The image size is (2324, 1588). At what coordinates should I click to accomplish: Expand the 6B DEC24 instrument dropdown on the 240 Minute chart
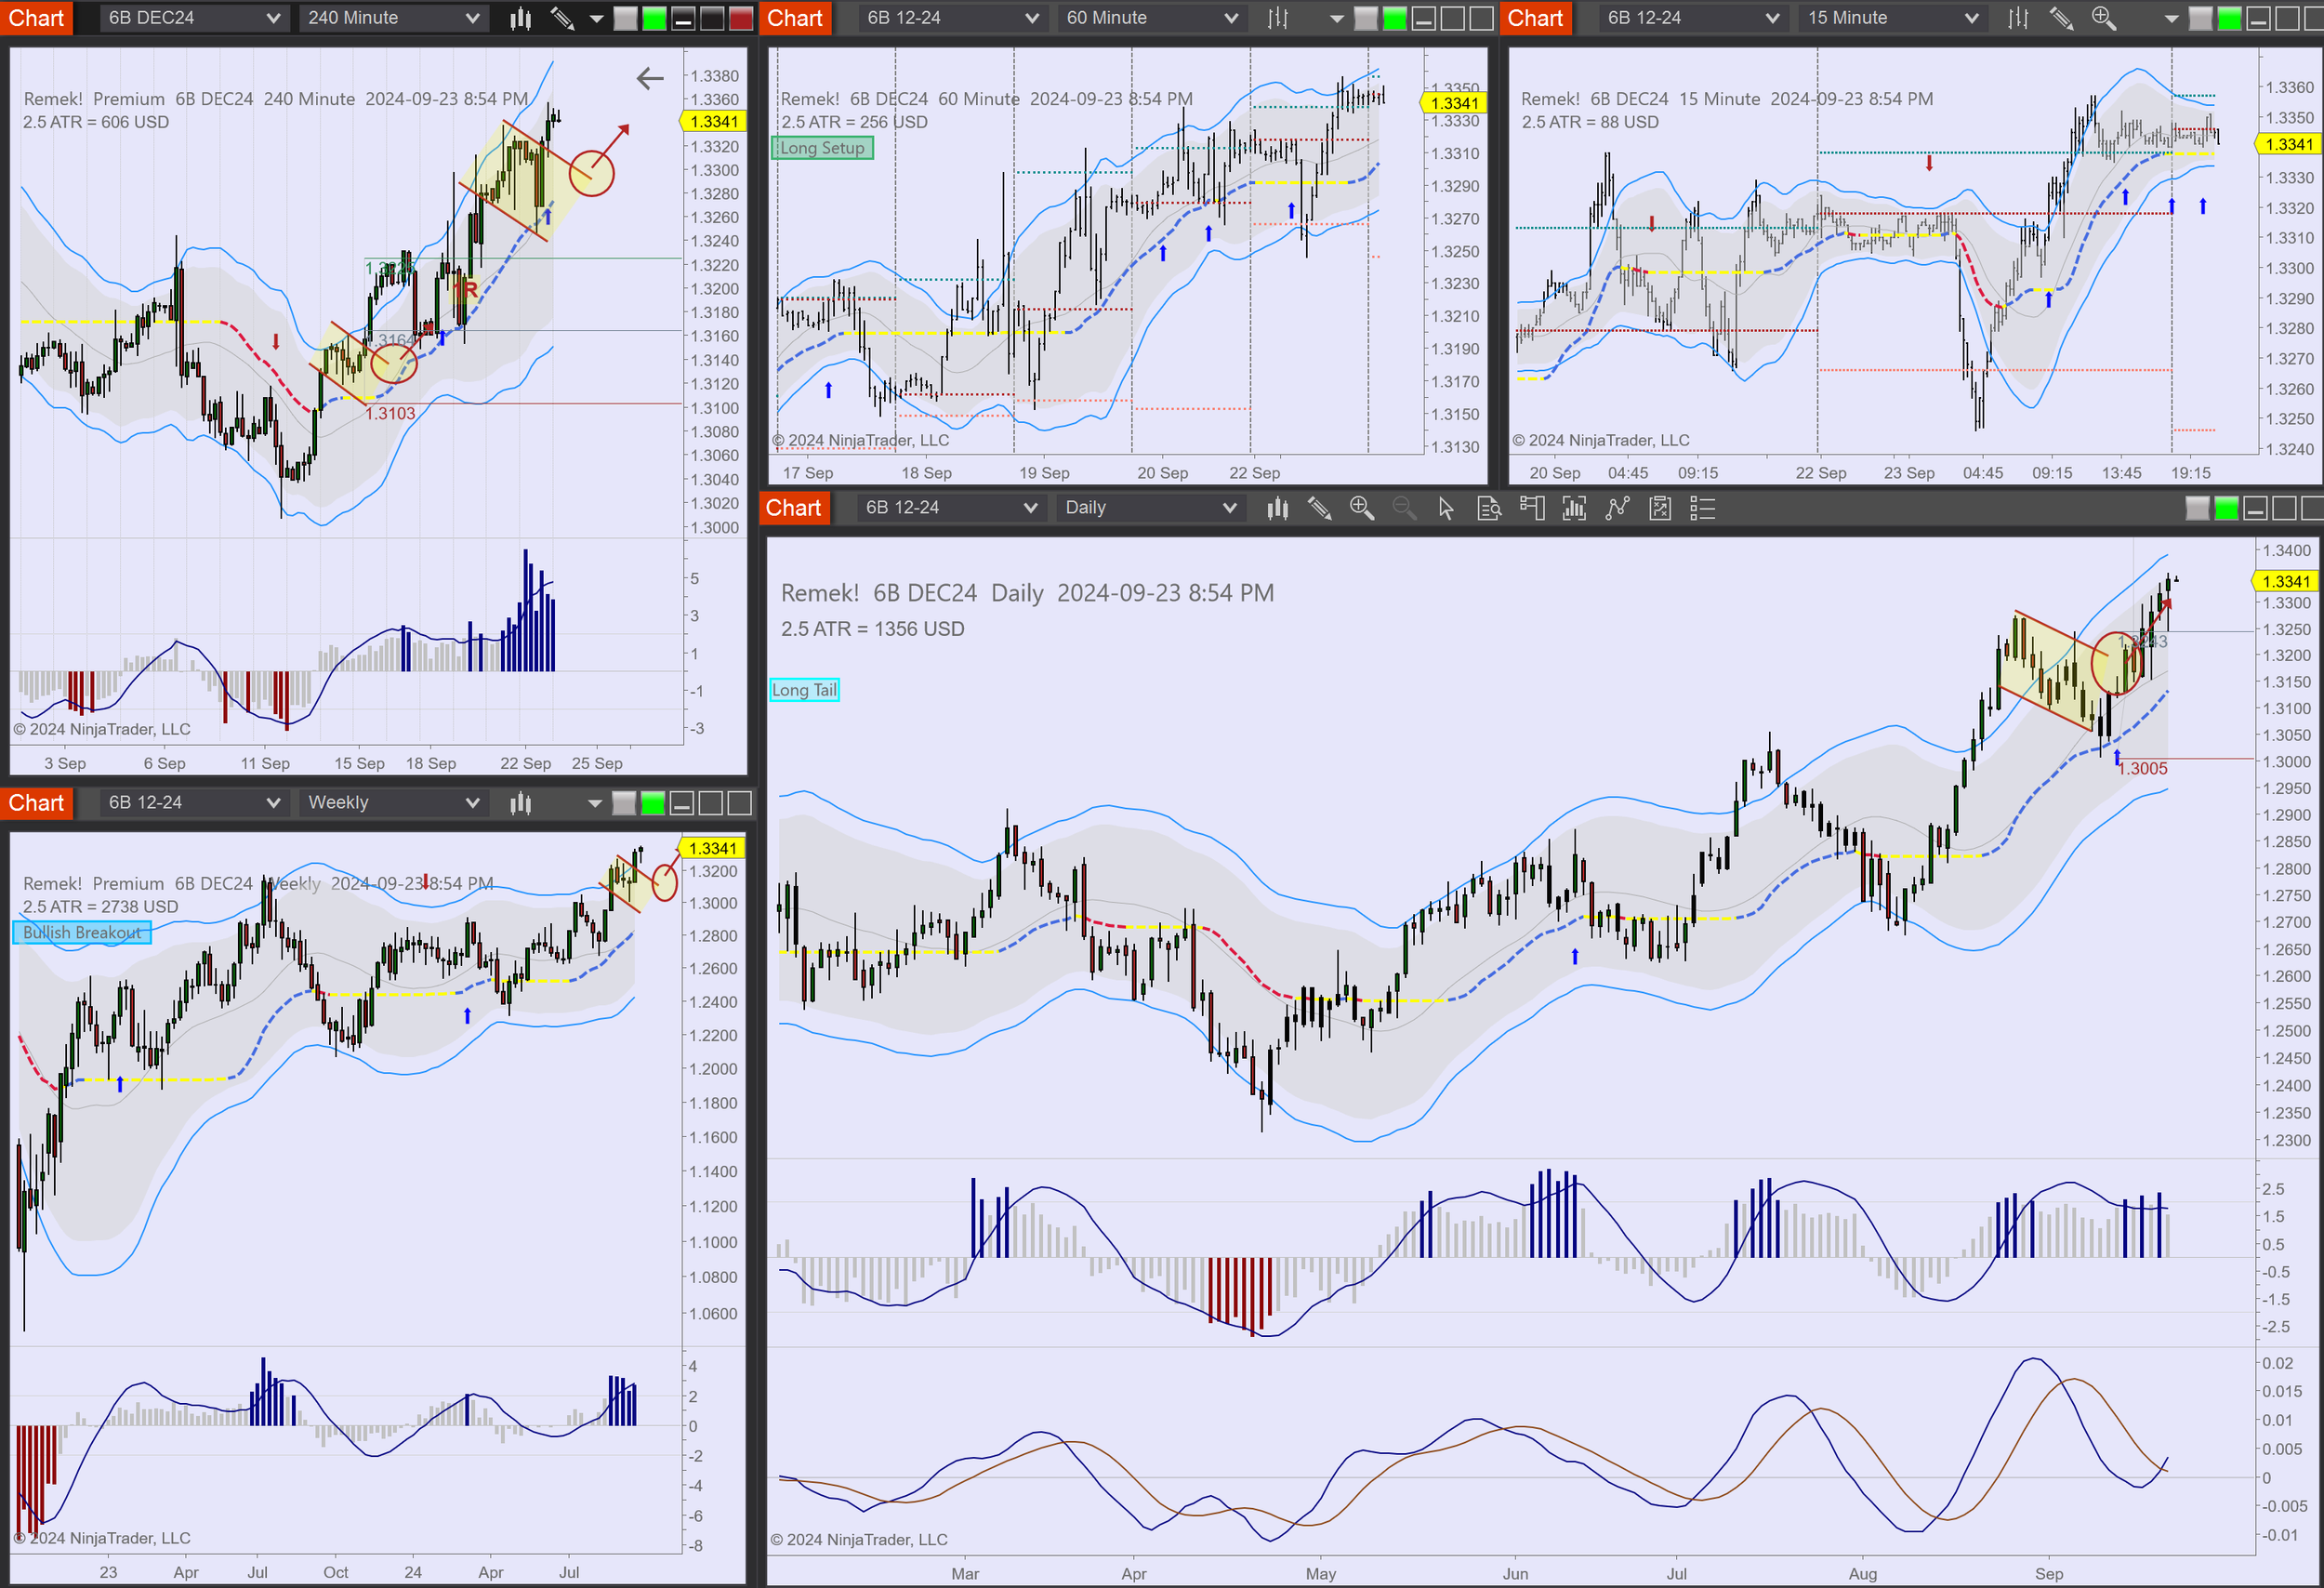tap(194, 17)
